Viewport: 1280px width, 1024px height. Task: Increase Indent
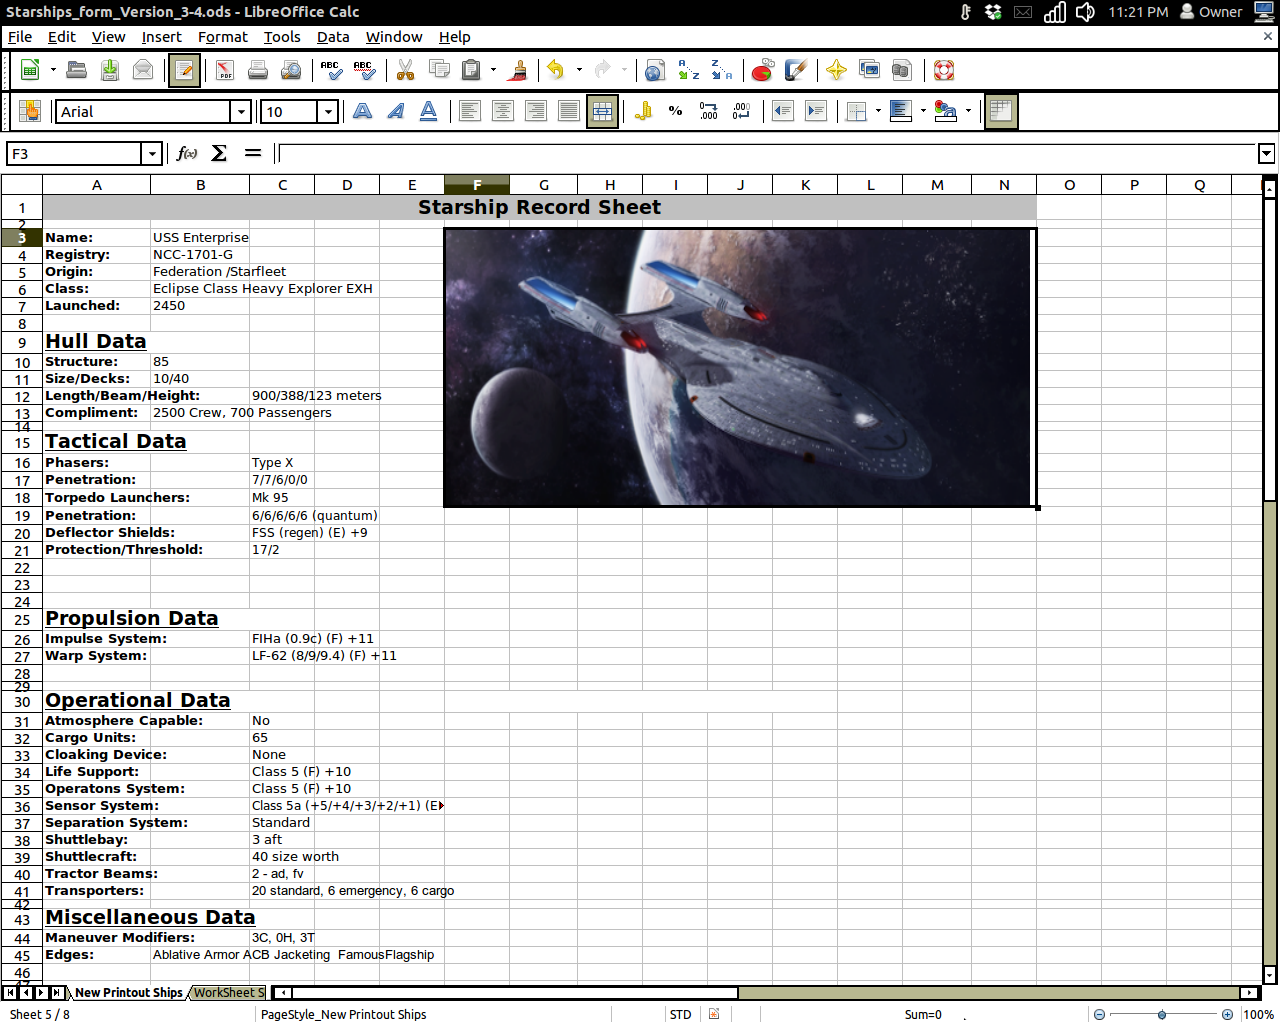click(x=815, y=111)
